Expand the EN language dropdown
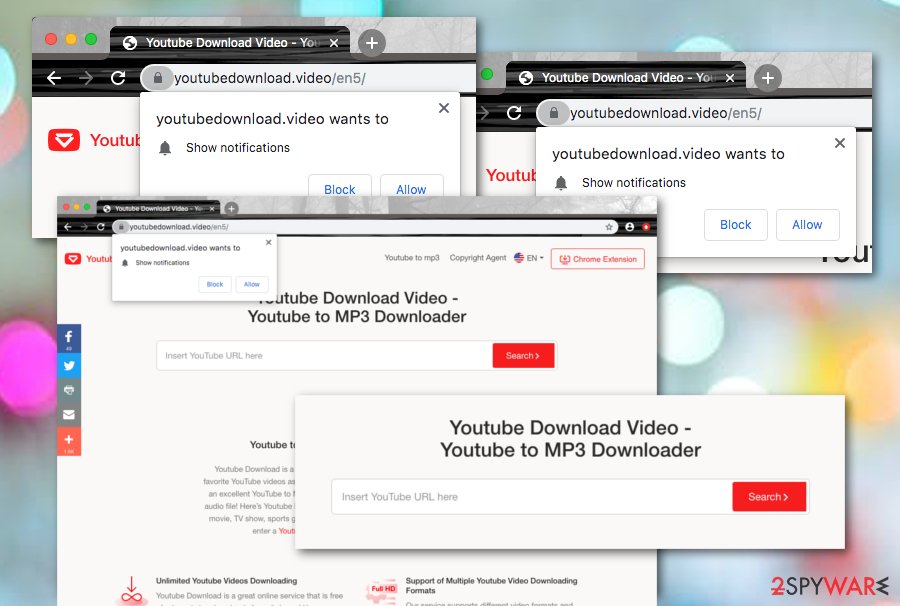This screenshot has height=606, width=900. pyautogui.click(x=529, y=258)
